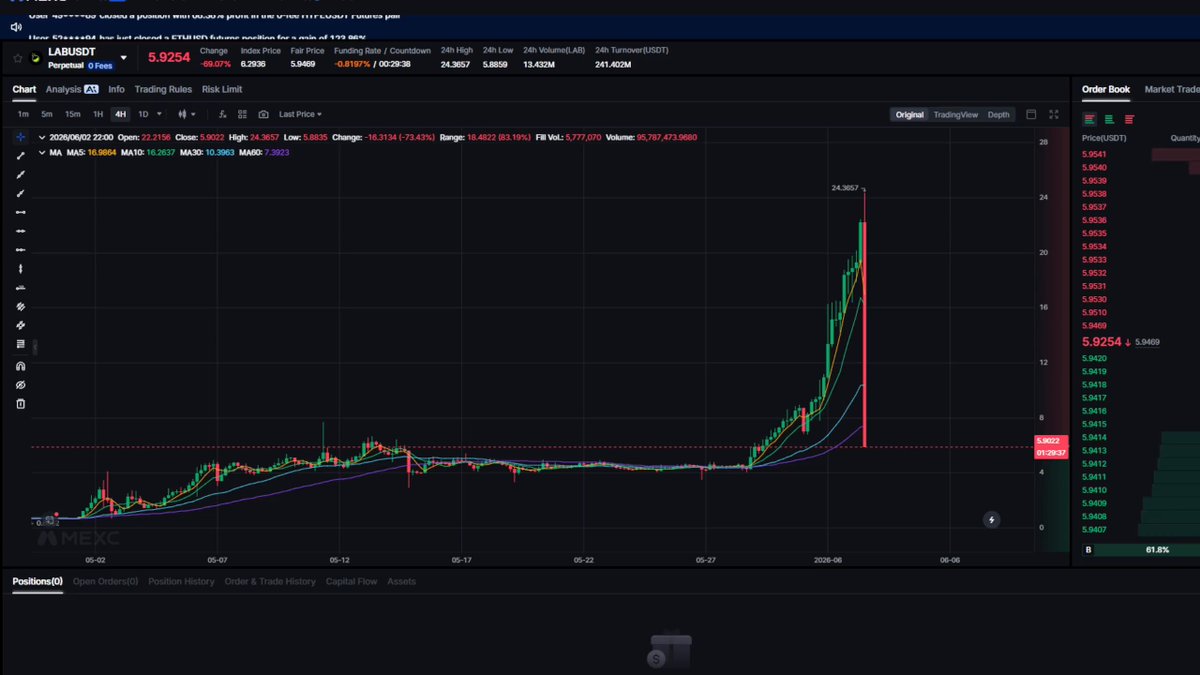The width and height of the screenshot is (1200, 675).
Task: Switch to Order Book tab
Action: click(1106, 89)
